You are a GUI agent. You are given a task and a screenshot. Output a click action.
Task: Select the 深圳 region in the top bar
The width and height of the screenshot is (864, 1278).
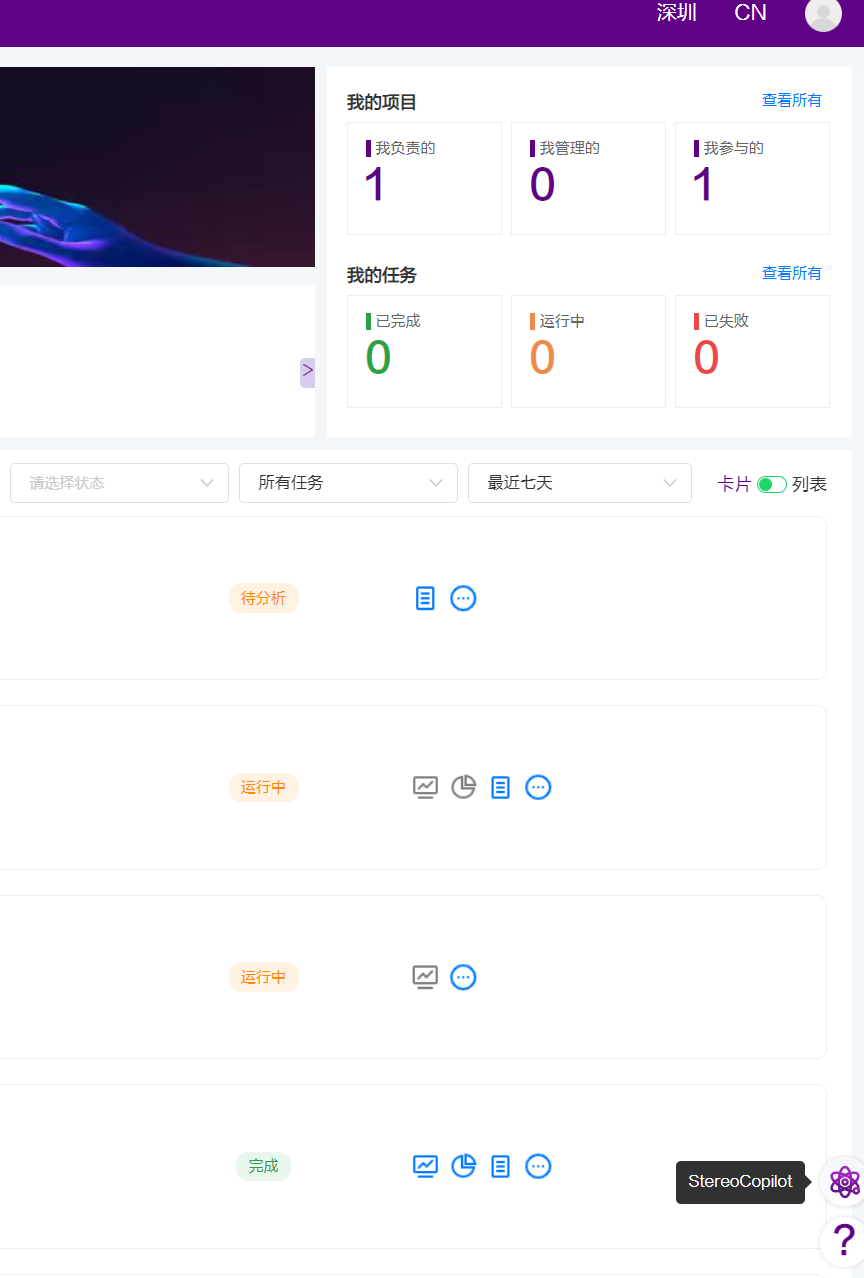676,13
